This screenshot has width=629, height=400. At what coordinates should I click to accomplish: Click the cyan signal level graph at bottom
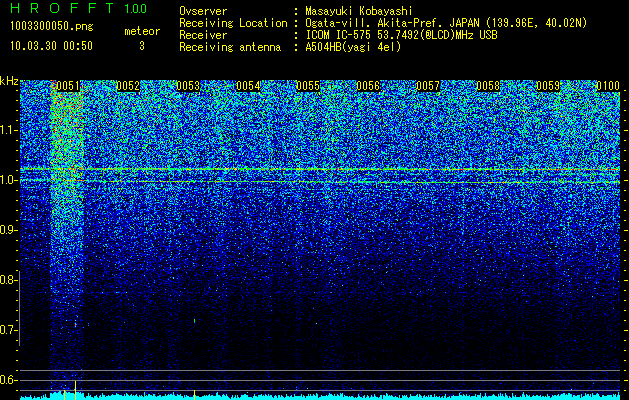pos(320,396)
